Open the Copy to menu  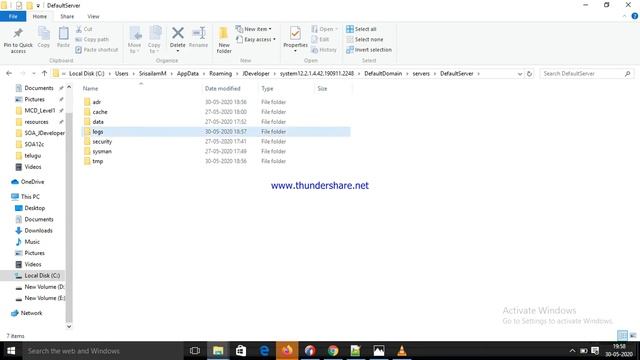click(x=154, y=40)
